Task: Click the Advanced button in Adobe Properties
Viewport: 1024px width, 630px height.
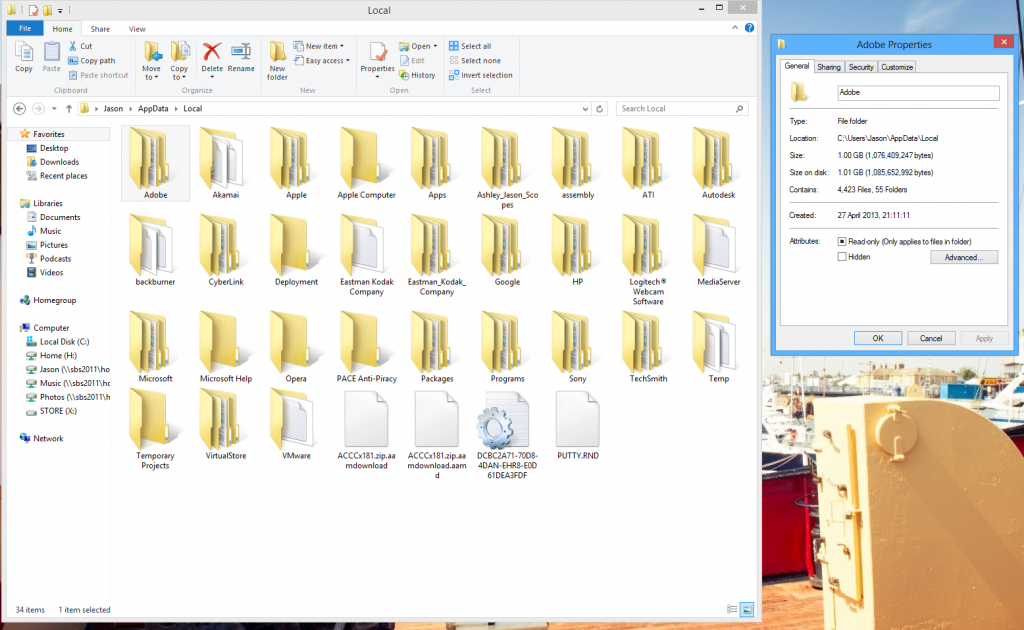Action: tap(963, 256)
